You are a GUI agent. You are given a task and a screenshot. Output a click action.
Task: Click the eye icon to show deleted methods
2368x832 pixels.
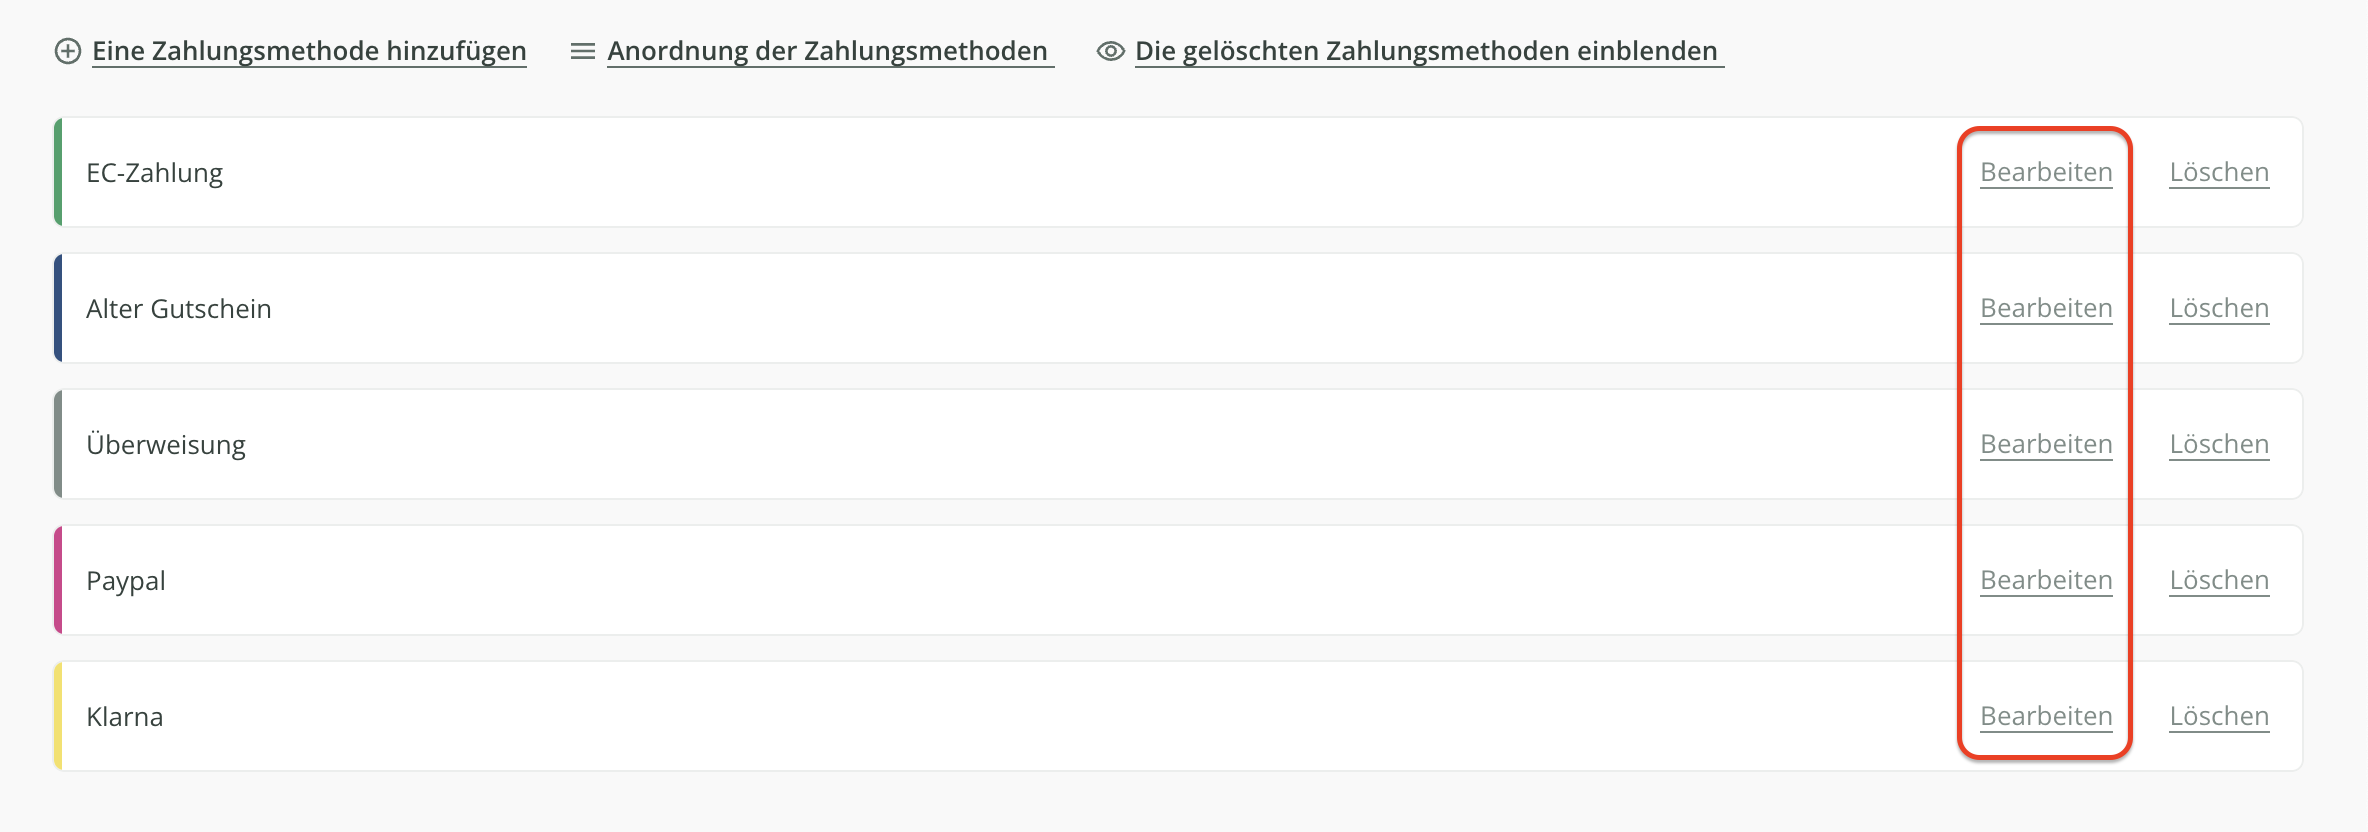pos(1110,51)
